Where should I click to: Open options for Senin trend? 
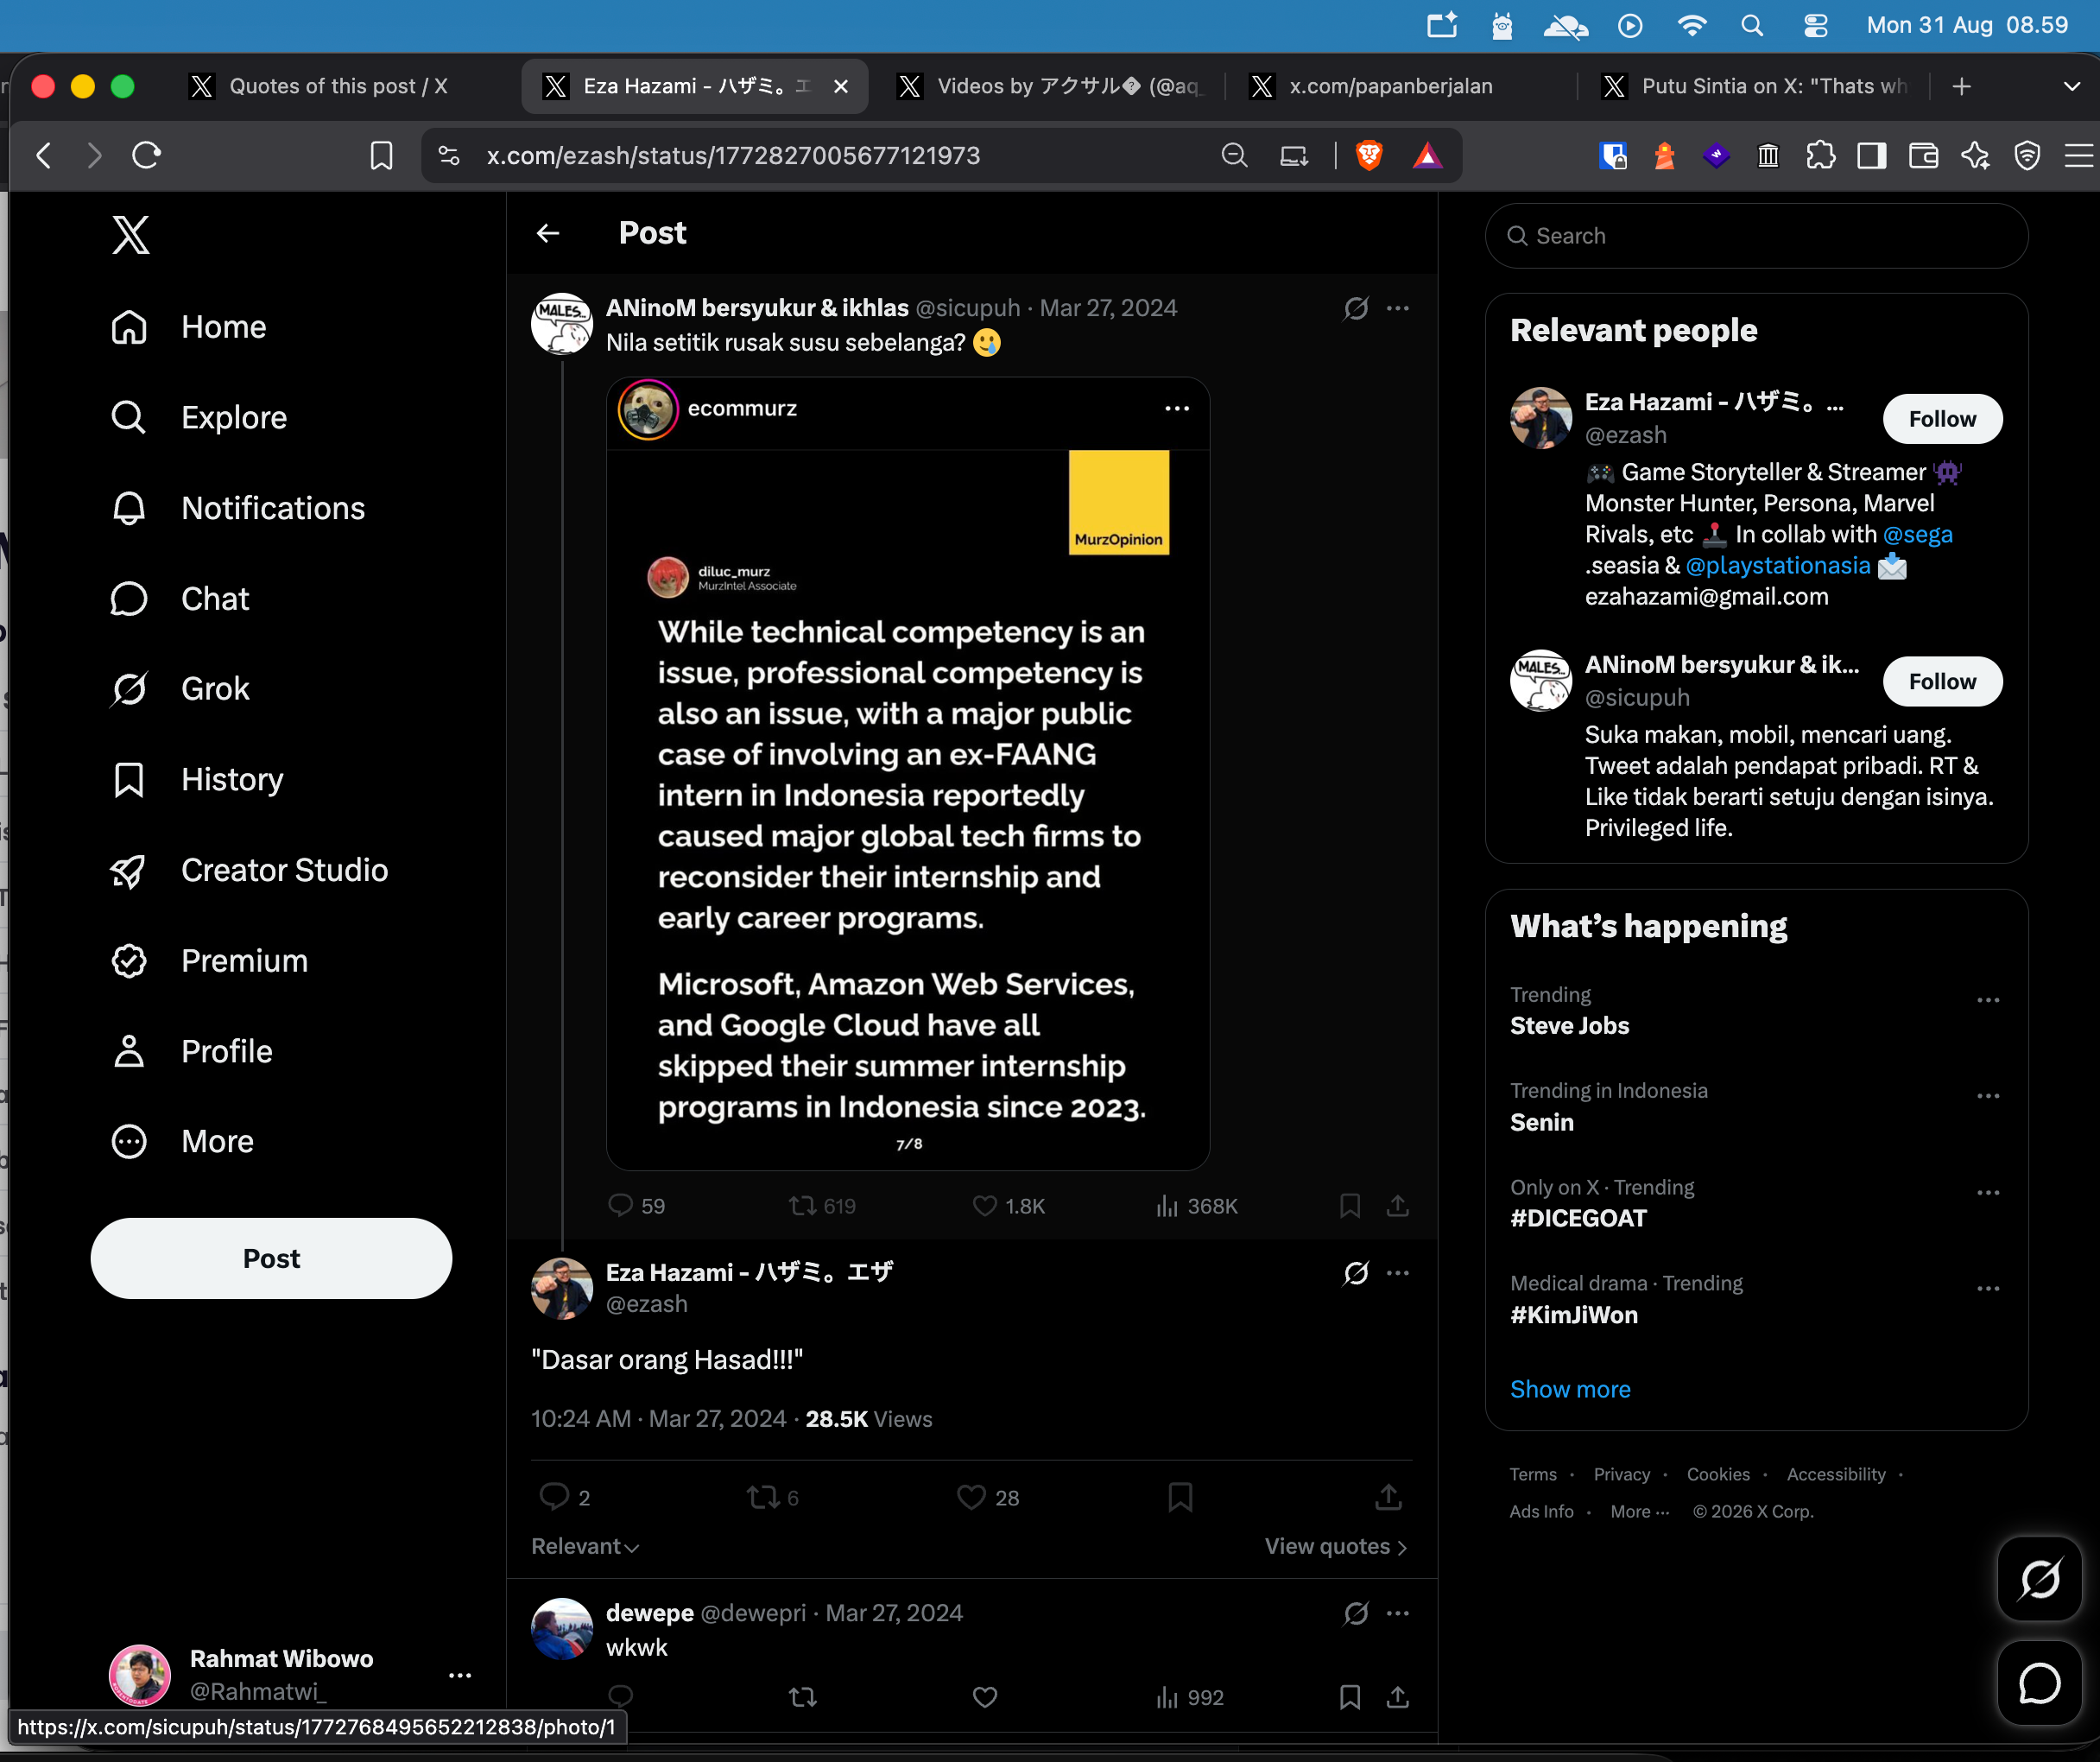click(1988, 1096)
